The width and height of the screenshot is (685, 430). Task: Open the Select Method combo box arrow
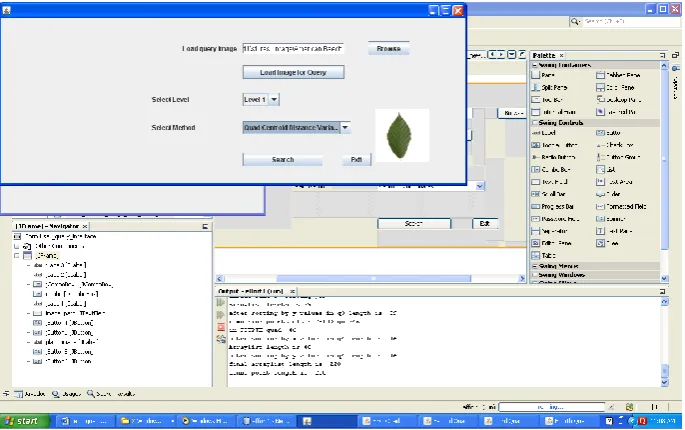coord(345,128)
